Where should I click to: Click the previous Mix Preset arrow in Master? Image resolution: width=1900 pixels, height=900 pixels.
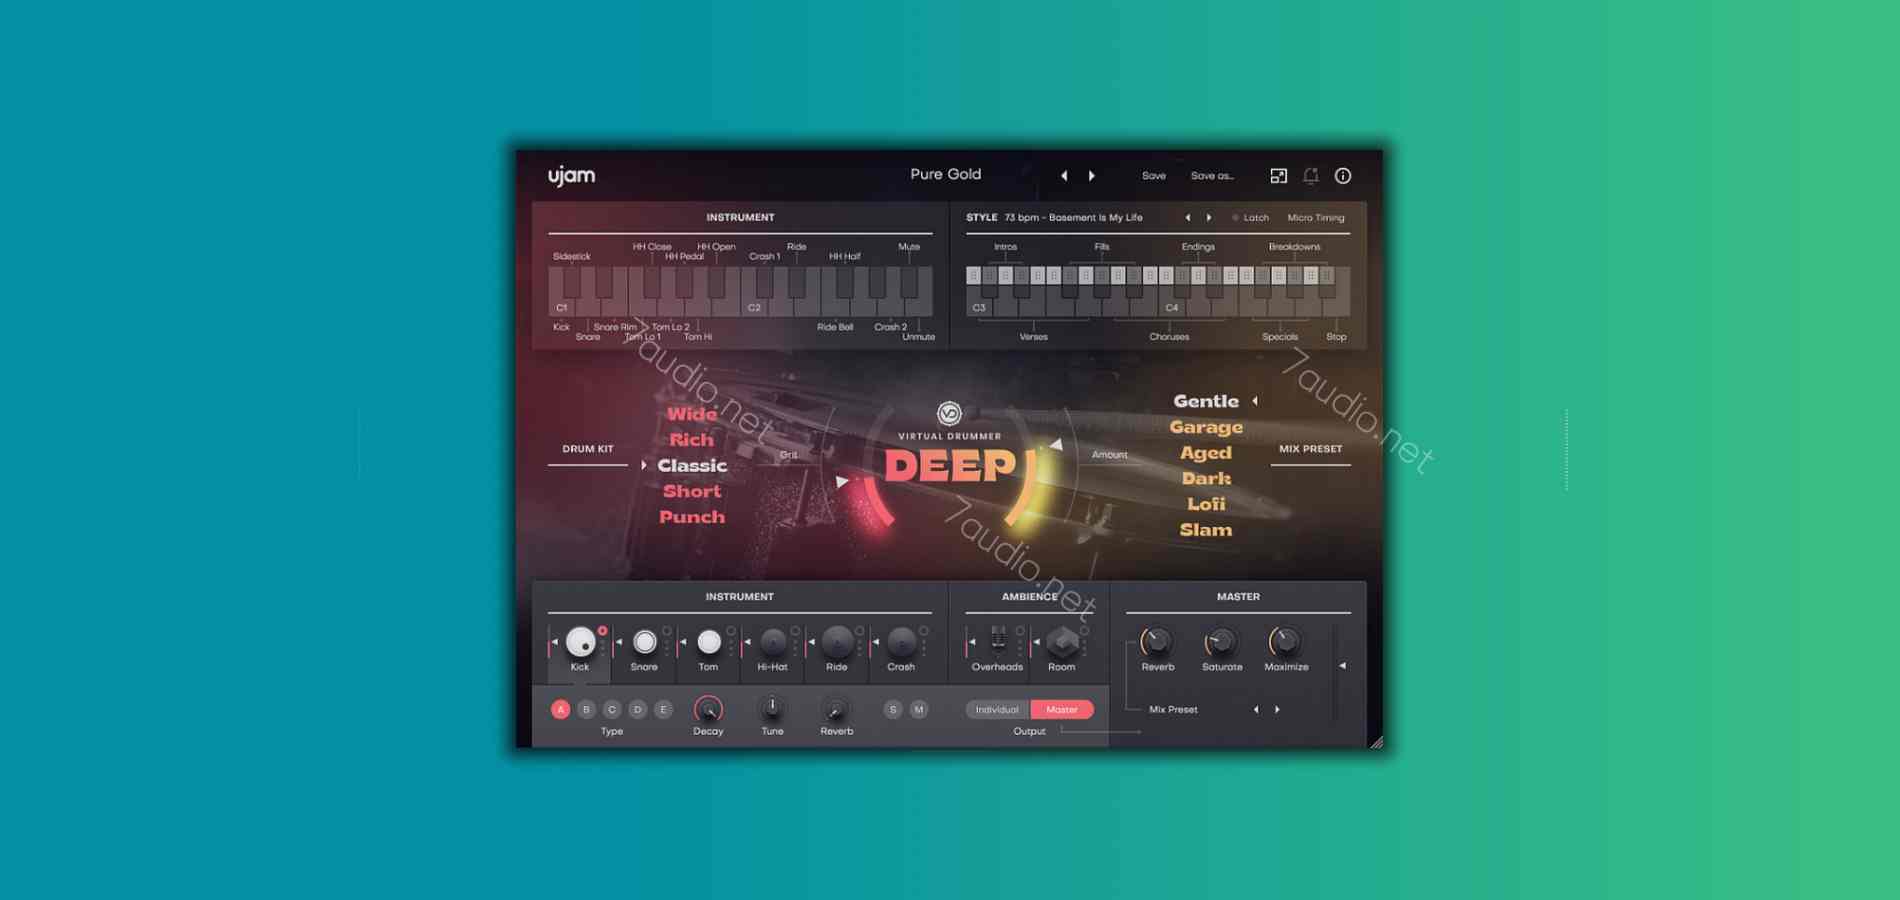click(1256, 710)
